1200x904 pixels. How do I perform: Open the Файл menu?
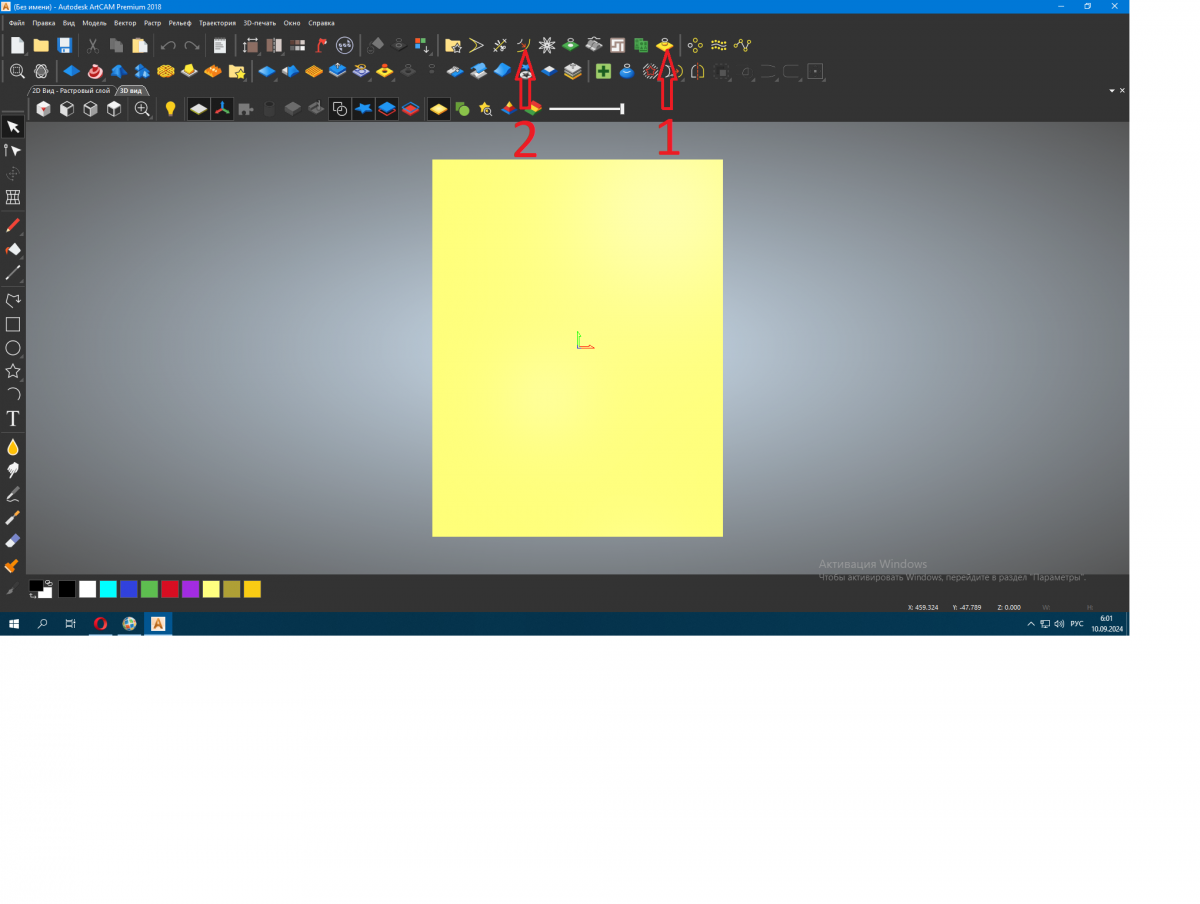coord(17,22)
